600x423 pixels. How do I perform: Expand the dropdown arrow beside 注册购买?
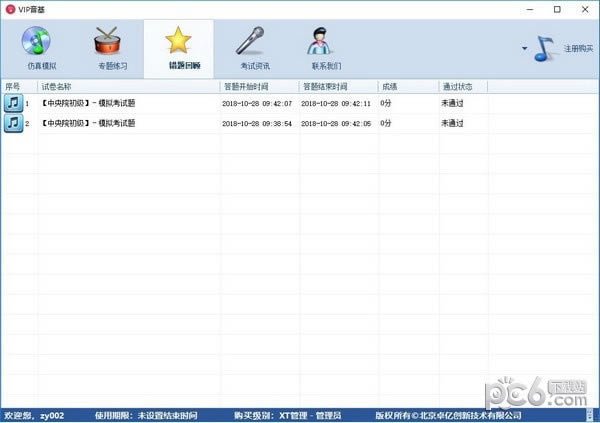(525, 48)
